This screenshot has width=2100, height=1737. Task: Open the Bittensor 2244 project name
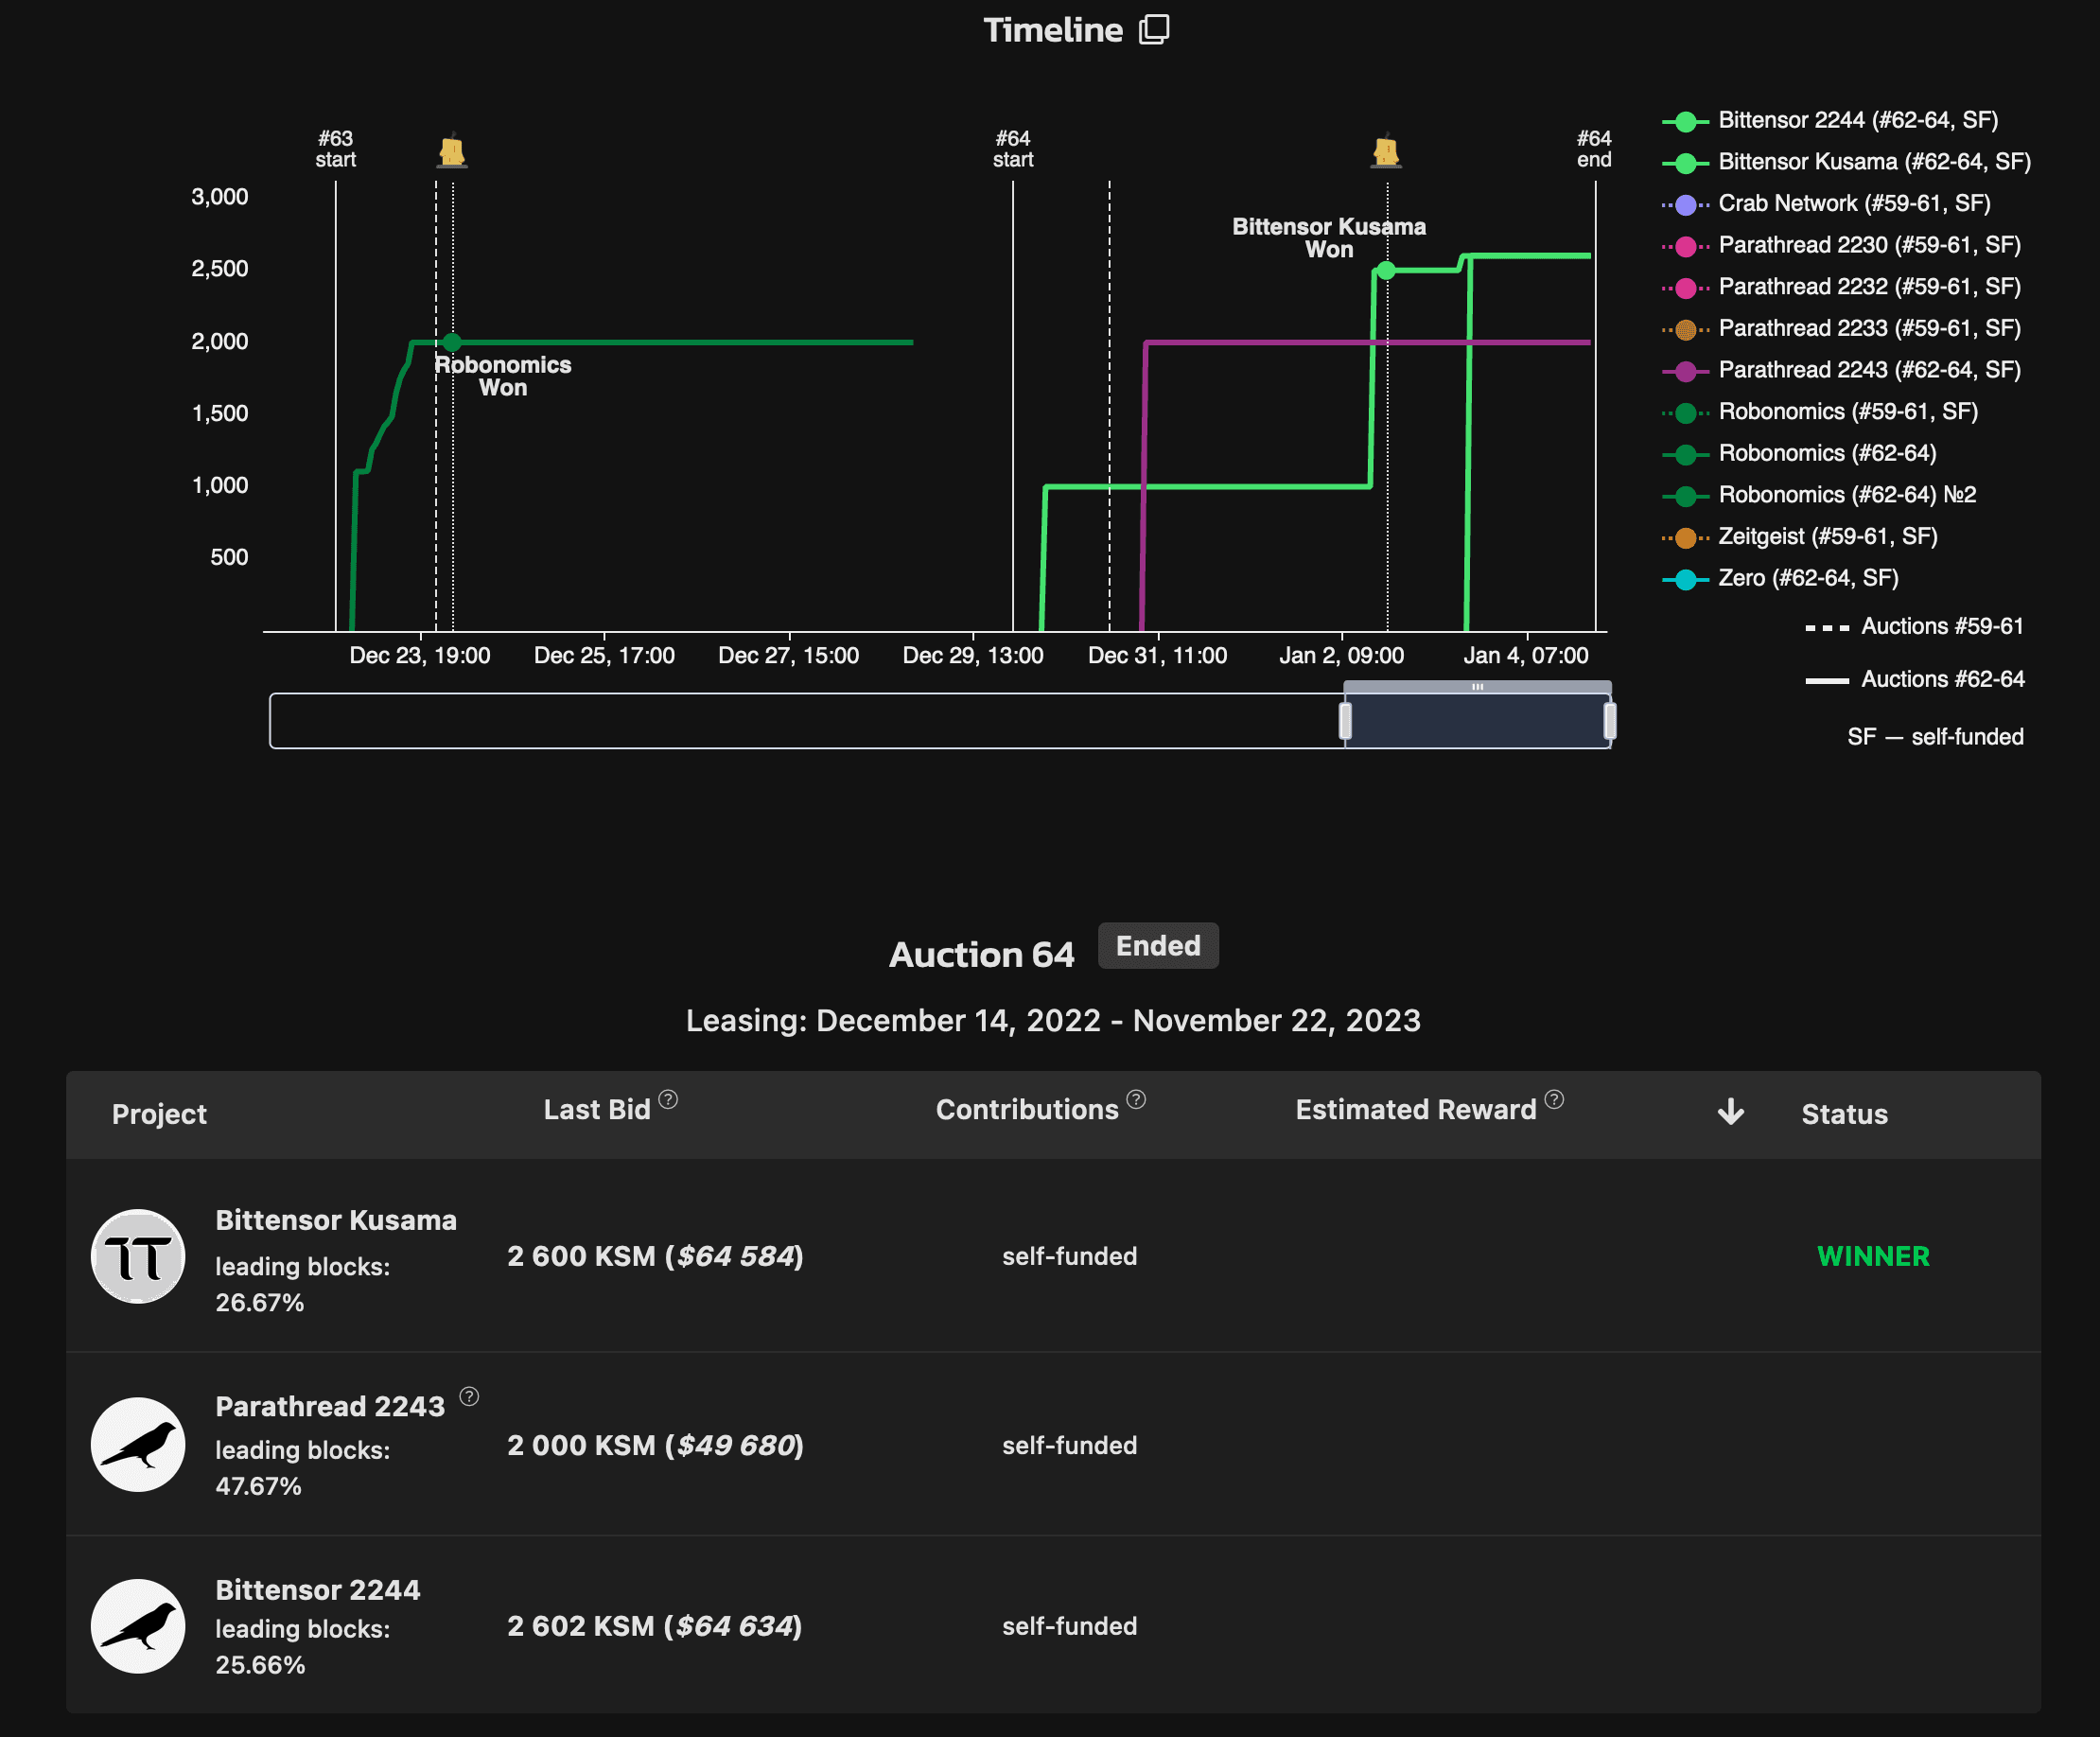(318, 1590)
